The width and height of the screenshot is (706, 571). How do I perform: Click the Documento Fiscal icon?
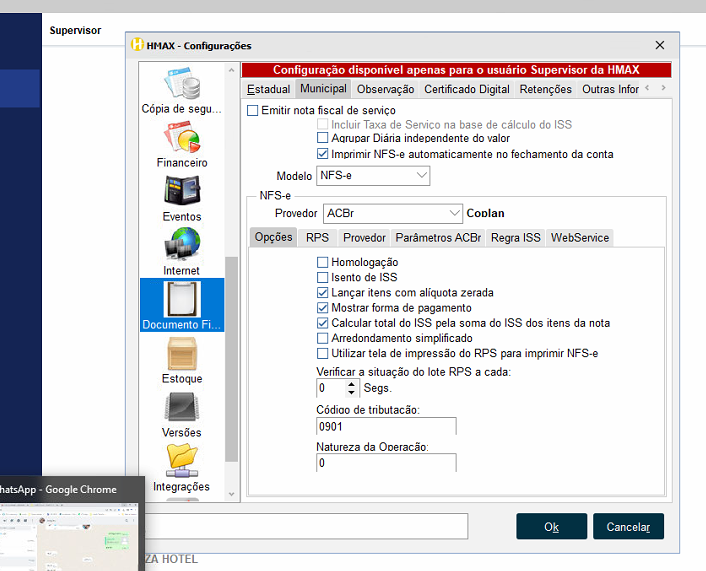tap(182, 299)
